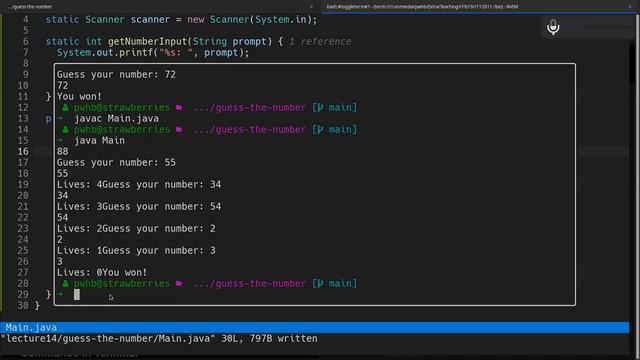Click the "Guess your number: 55" terminal line

click(x=116, y=162)
